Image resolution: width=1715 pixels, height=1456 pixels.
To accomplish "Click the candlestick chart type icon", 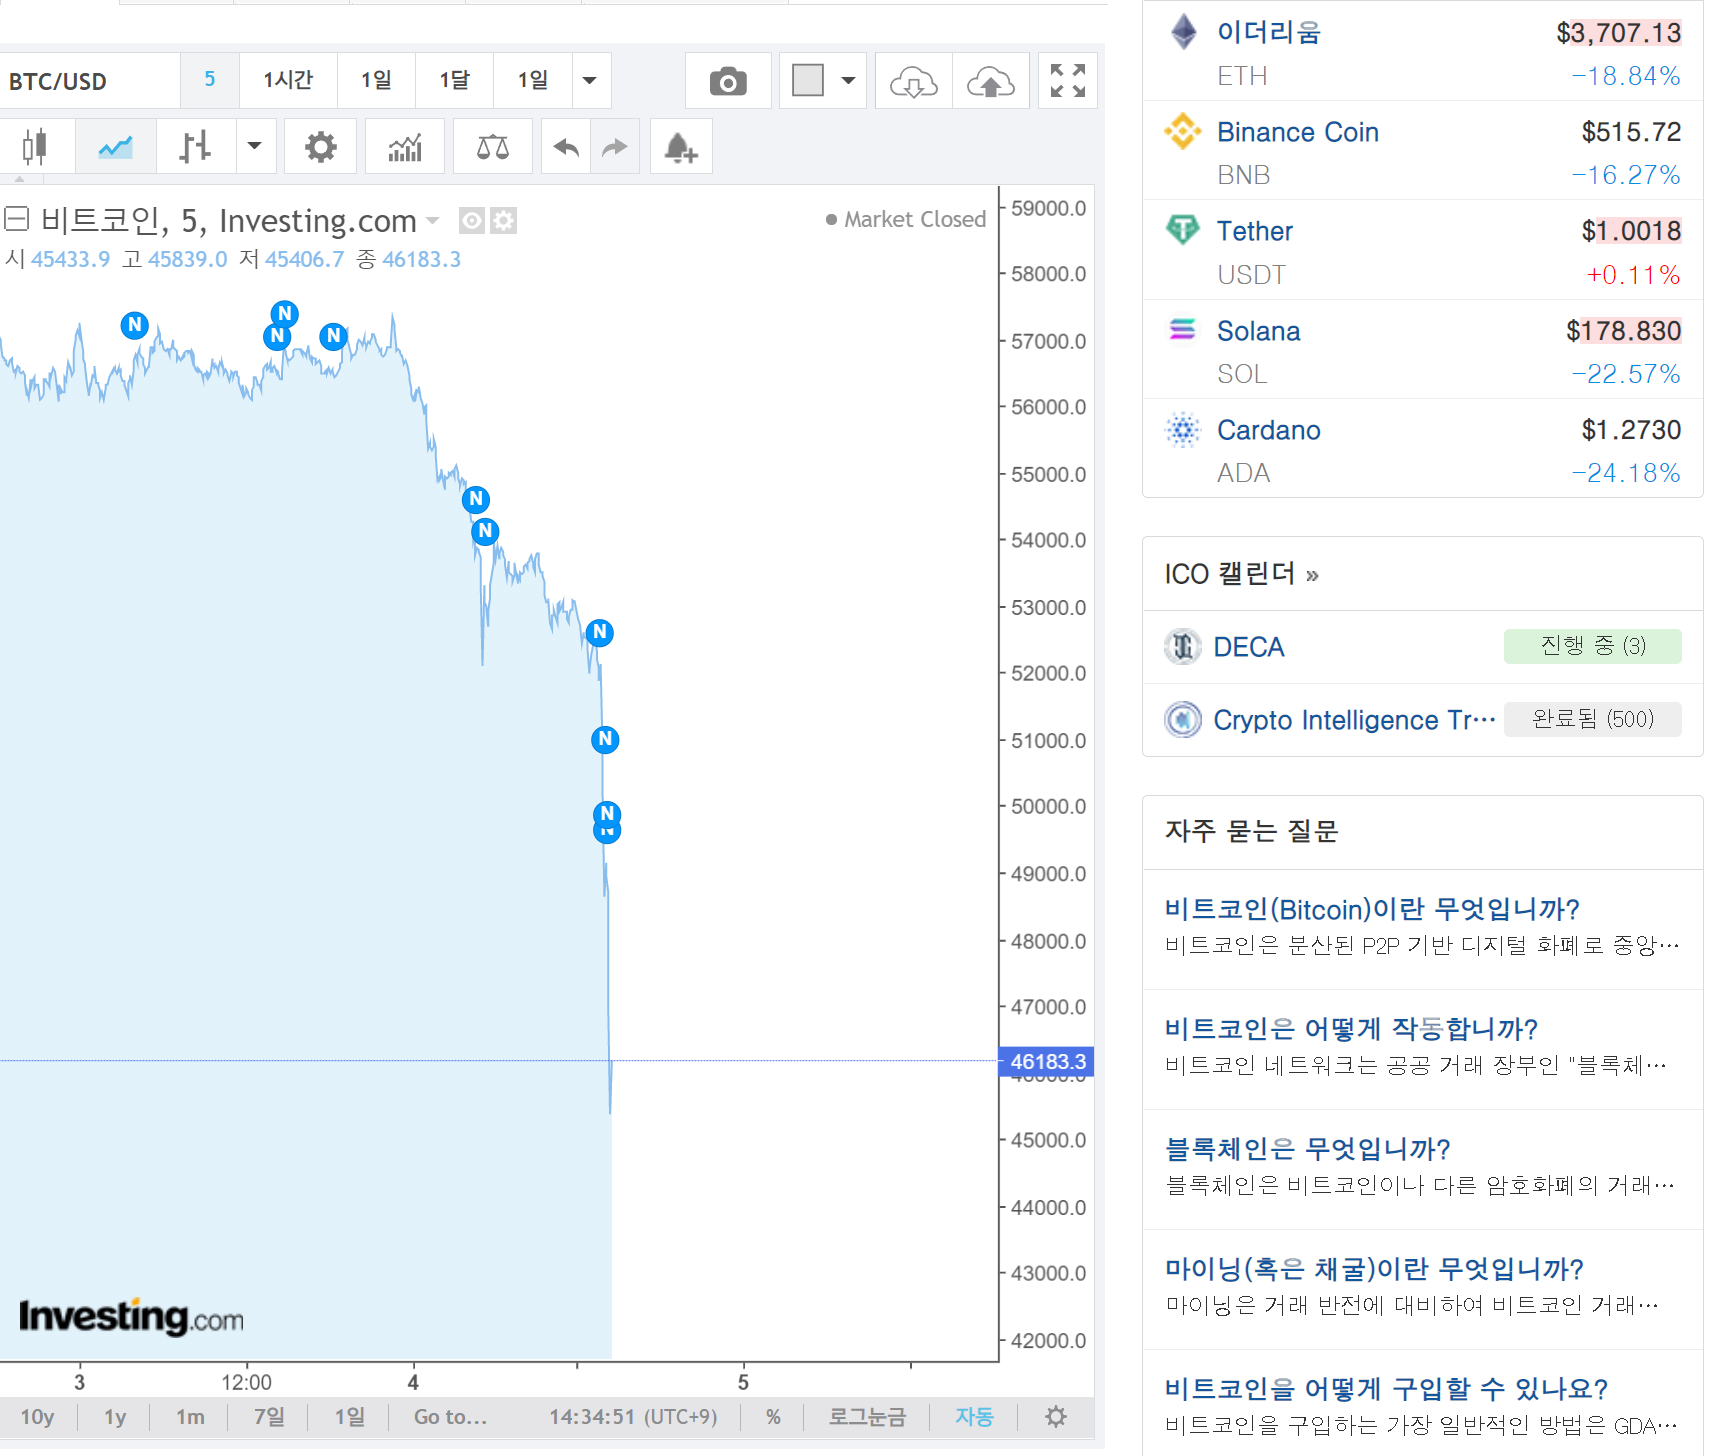I will [x=35, y=147].
